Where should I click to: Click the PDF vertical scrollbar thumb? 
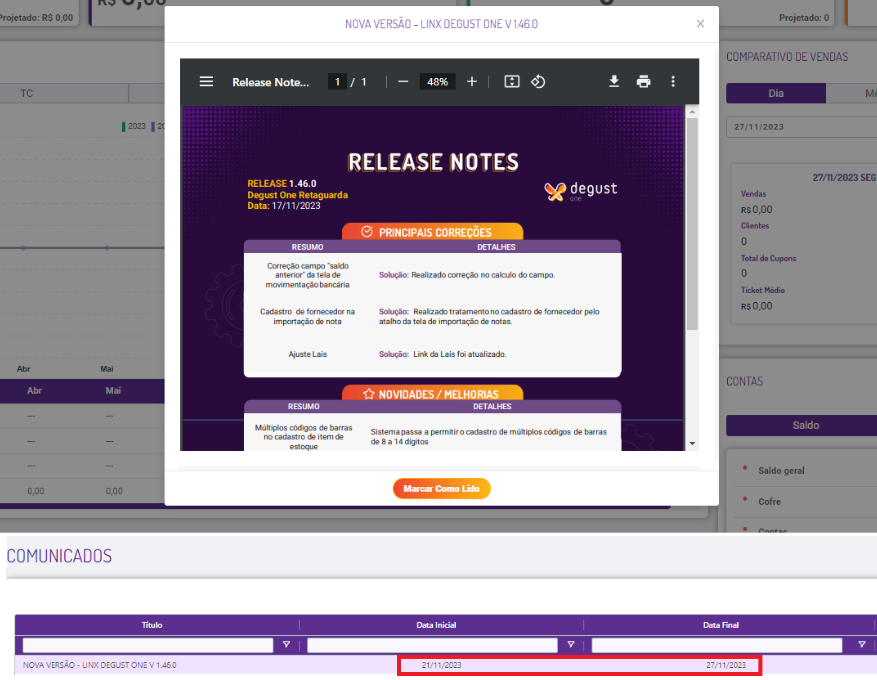click(692, 224)
